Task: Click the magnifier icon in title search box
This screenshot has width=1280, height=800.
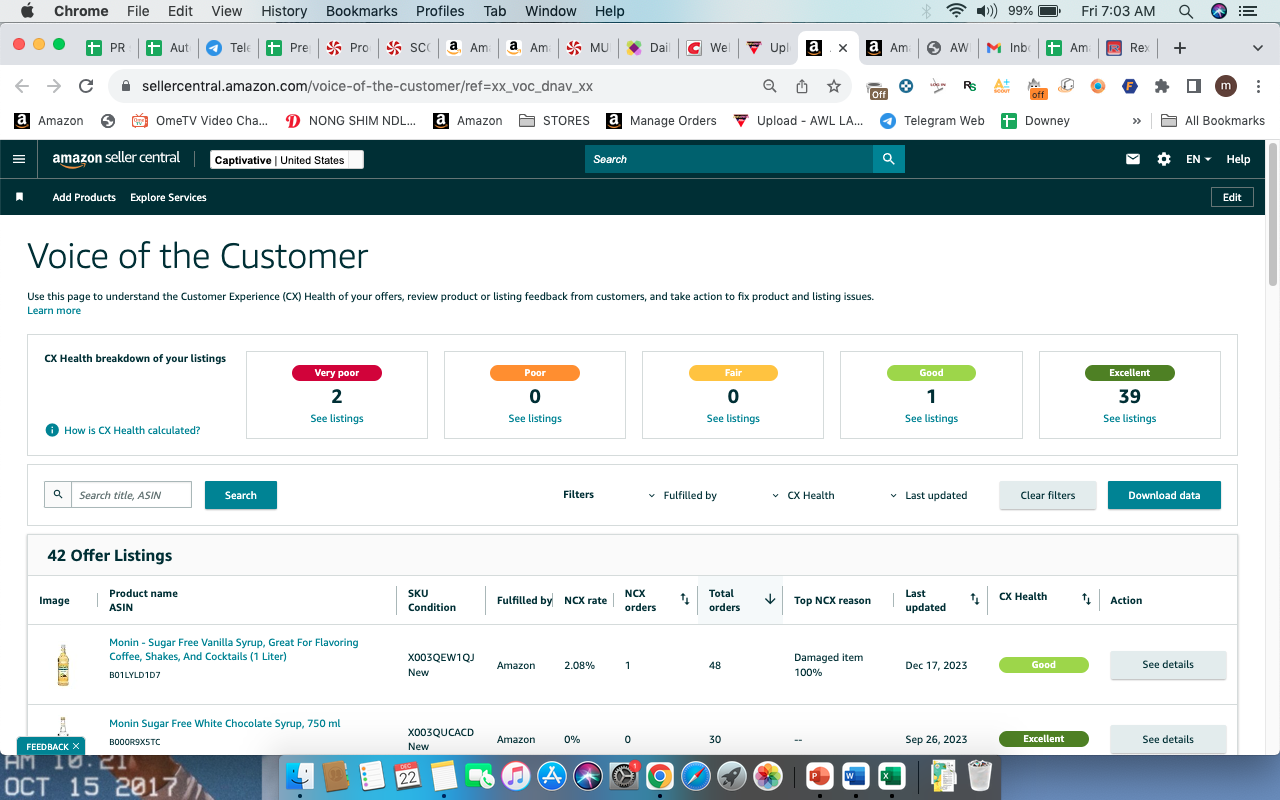Action: pyautogui.click(x=58, y=495)
